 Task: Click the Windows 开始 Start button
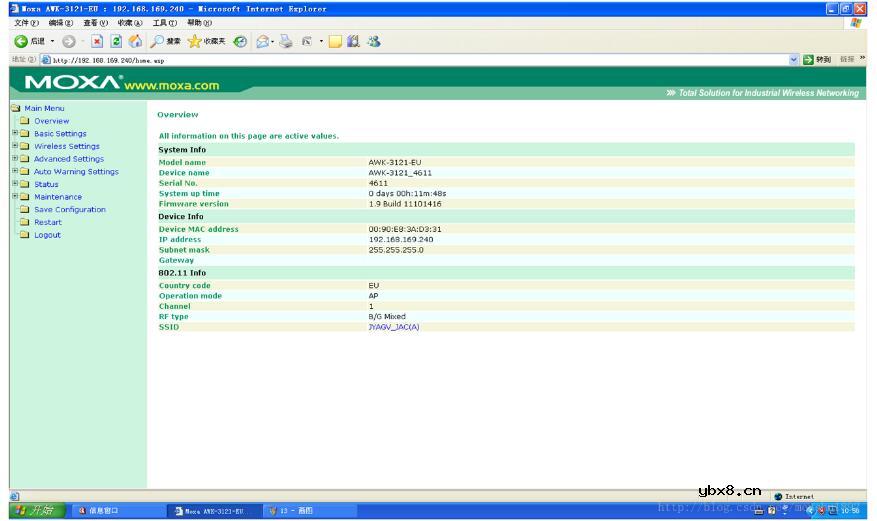(x=33, y=511)
